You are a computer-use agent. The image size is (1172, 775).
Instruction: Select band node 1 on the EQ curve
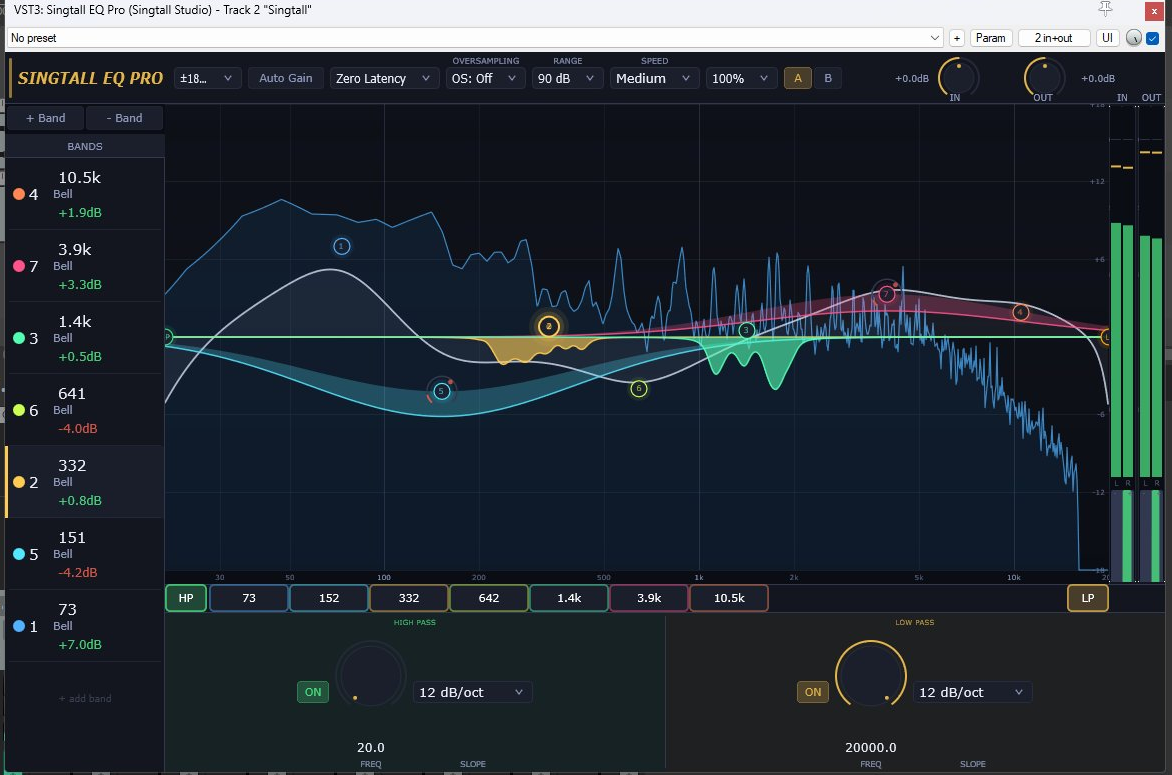pos(342,246)
